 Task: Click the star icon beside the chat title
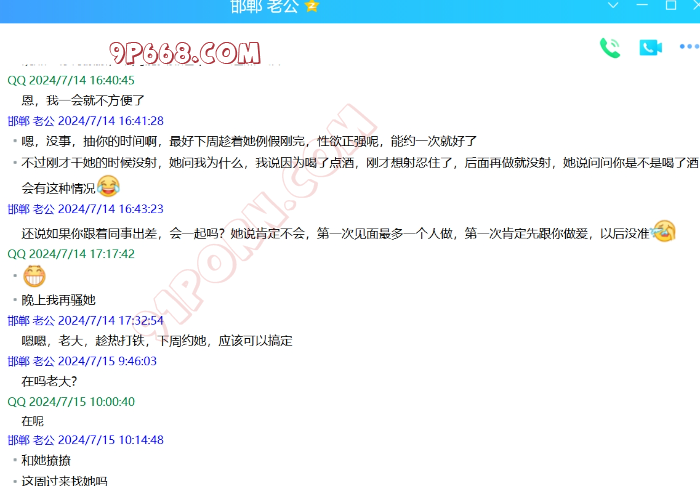click(x=312, y=6)
